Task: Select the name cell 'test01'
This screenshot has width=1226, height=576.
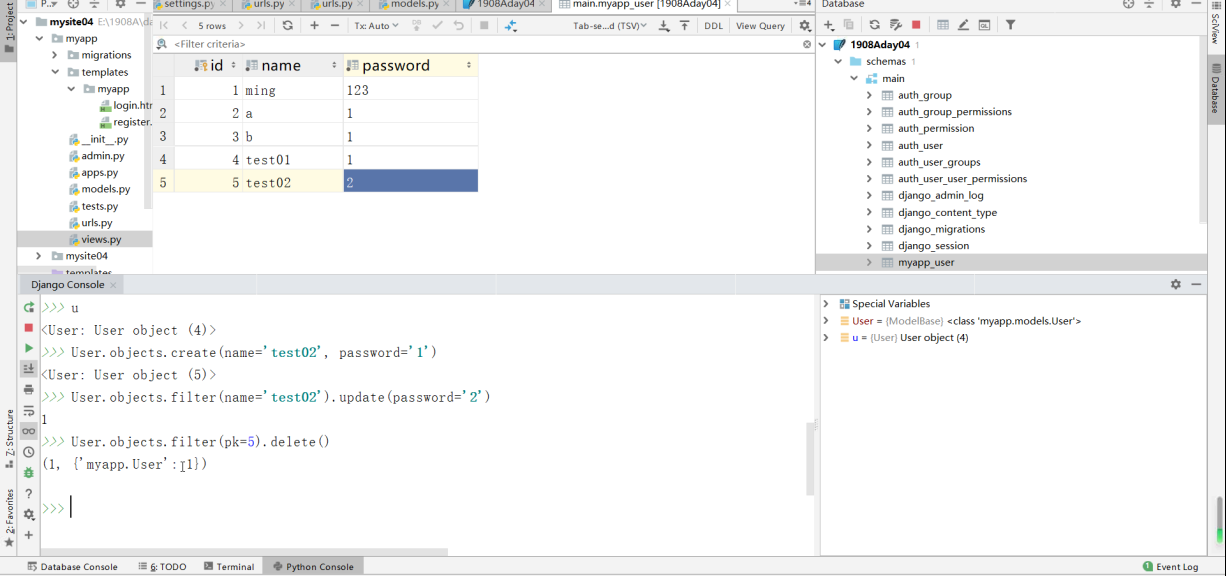Action: click(x=292, y=159)
